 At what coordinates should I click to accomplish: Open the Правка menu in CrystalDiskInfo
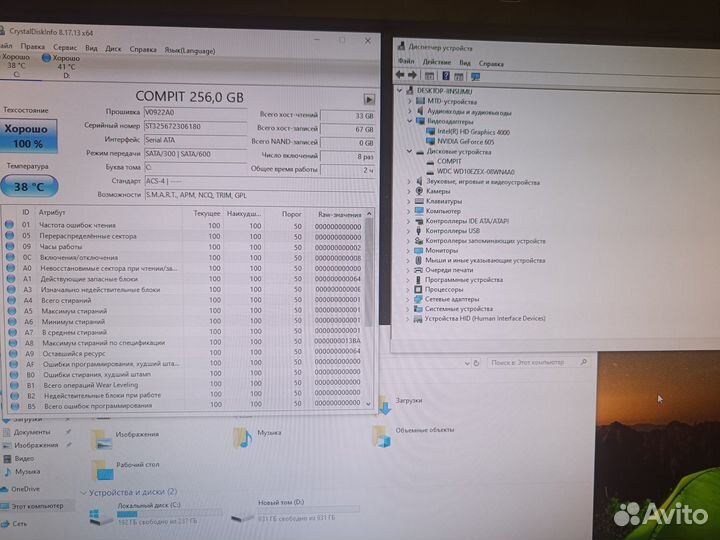(33, 46)
